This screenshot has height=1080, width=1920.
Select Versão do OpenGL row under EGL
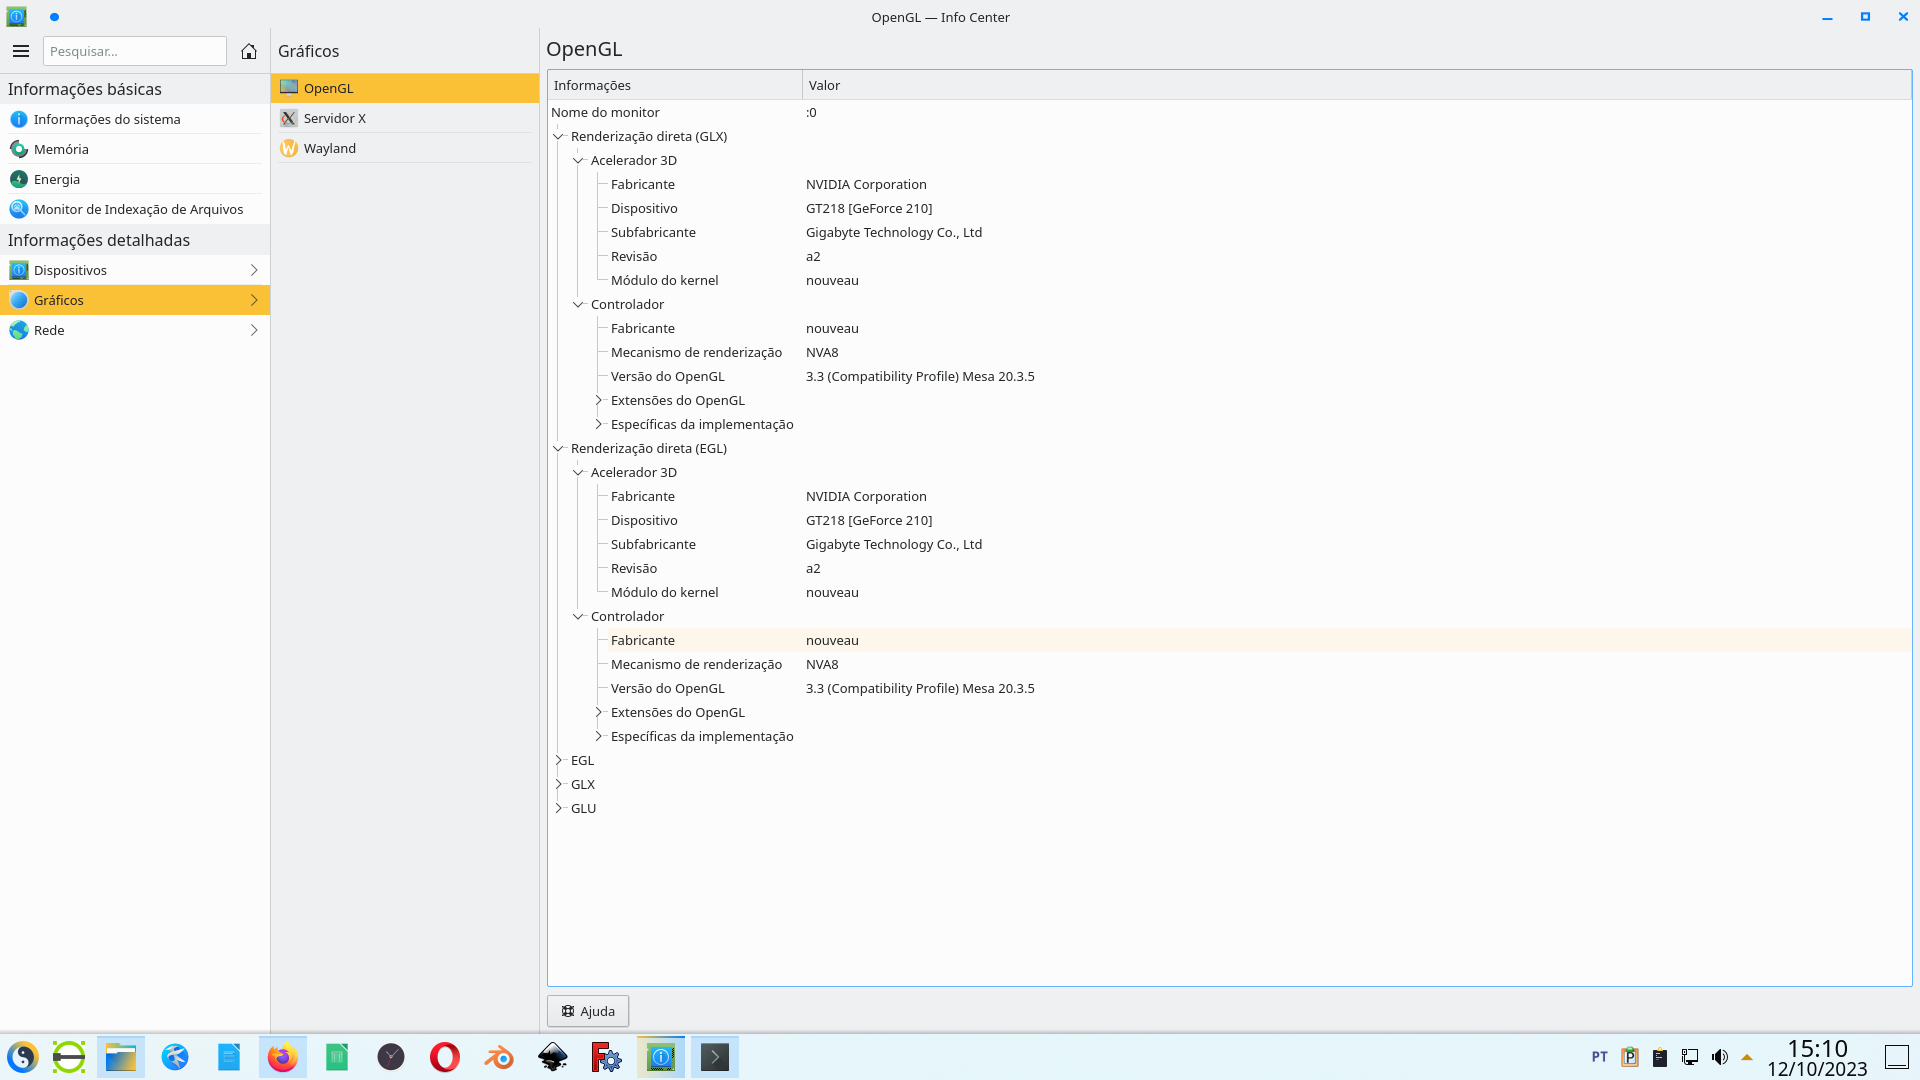(x=1259, y=688)
